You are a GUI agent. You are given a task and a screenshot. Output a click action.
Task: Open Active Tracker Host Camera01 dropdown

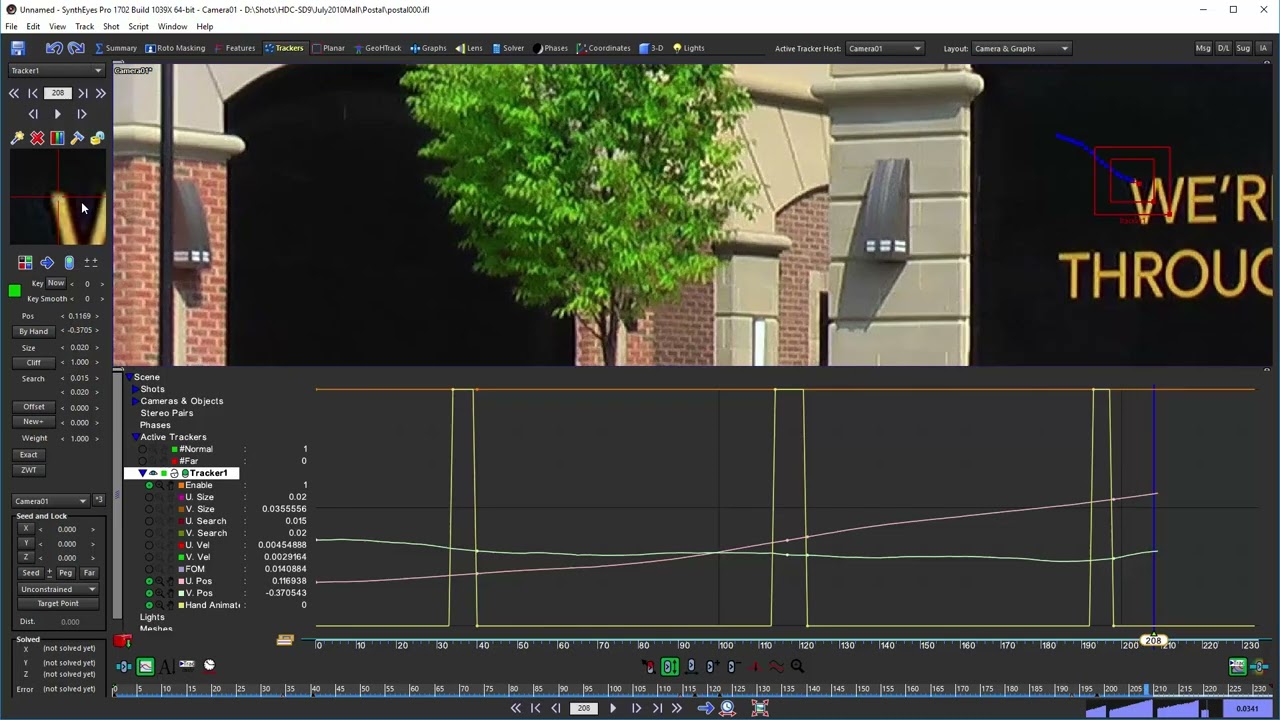click(x=884, y=48)
